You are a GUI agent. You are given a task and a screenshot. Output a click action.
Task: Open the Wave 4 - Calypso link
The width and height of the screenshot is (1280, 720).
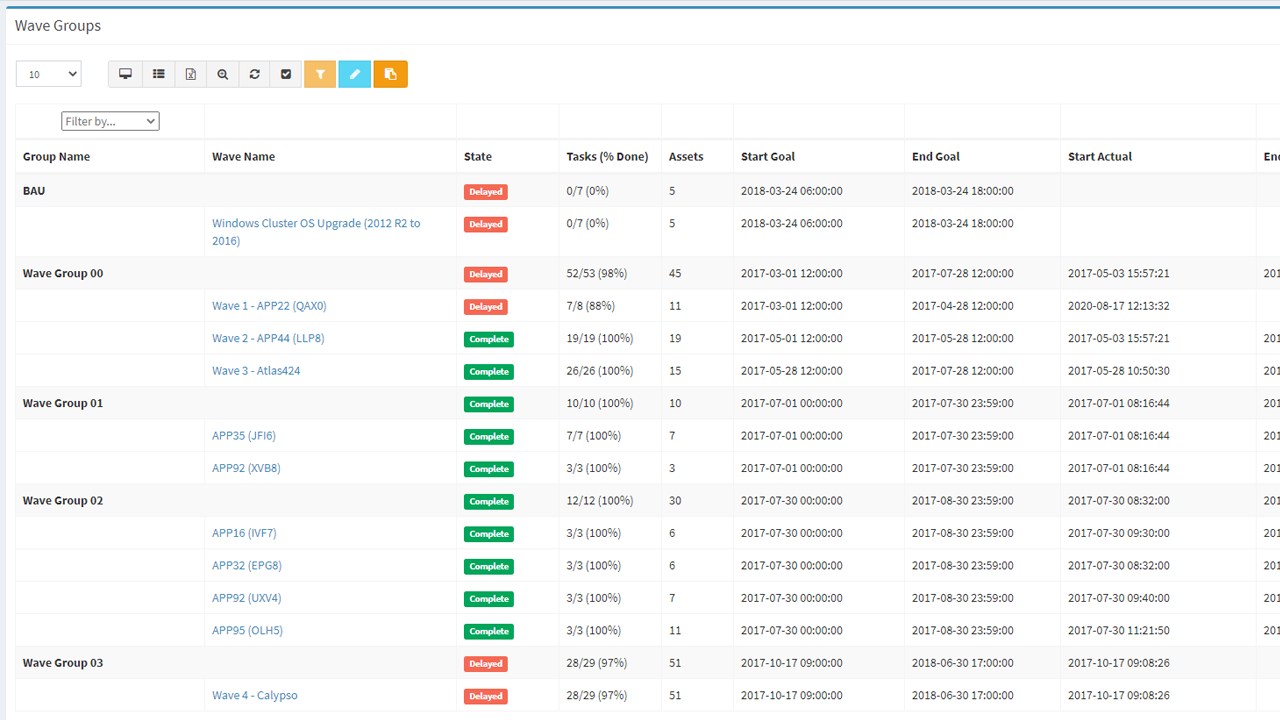[x=254, y=696]
